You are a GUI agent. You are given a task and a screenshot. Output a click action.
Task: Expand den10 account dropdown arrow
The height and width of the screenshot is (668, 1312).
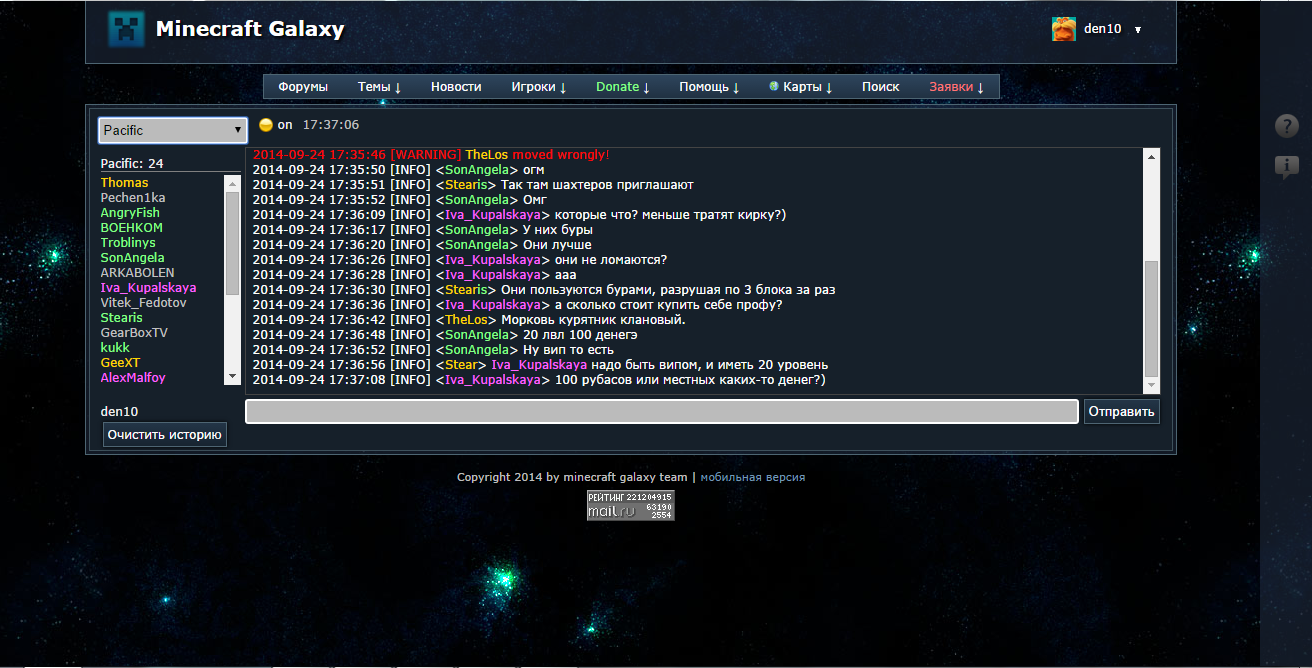click(1138, 30)
